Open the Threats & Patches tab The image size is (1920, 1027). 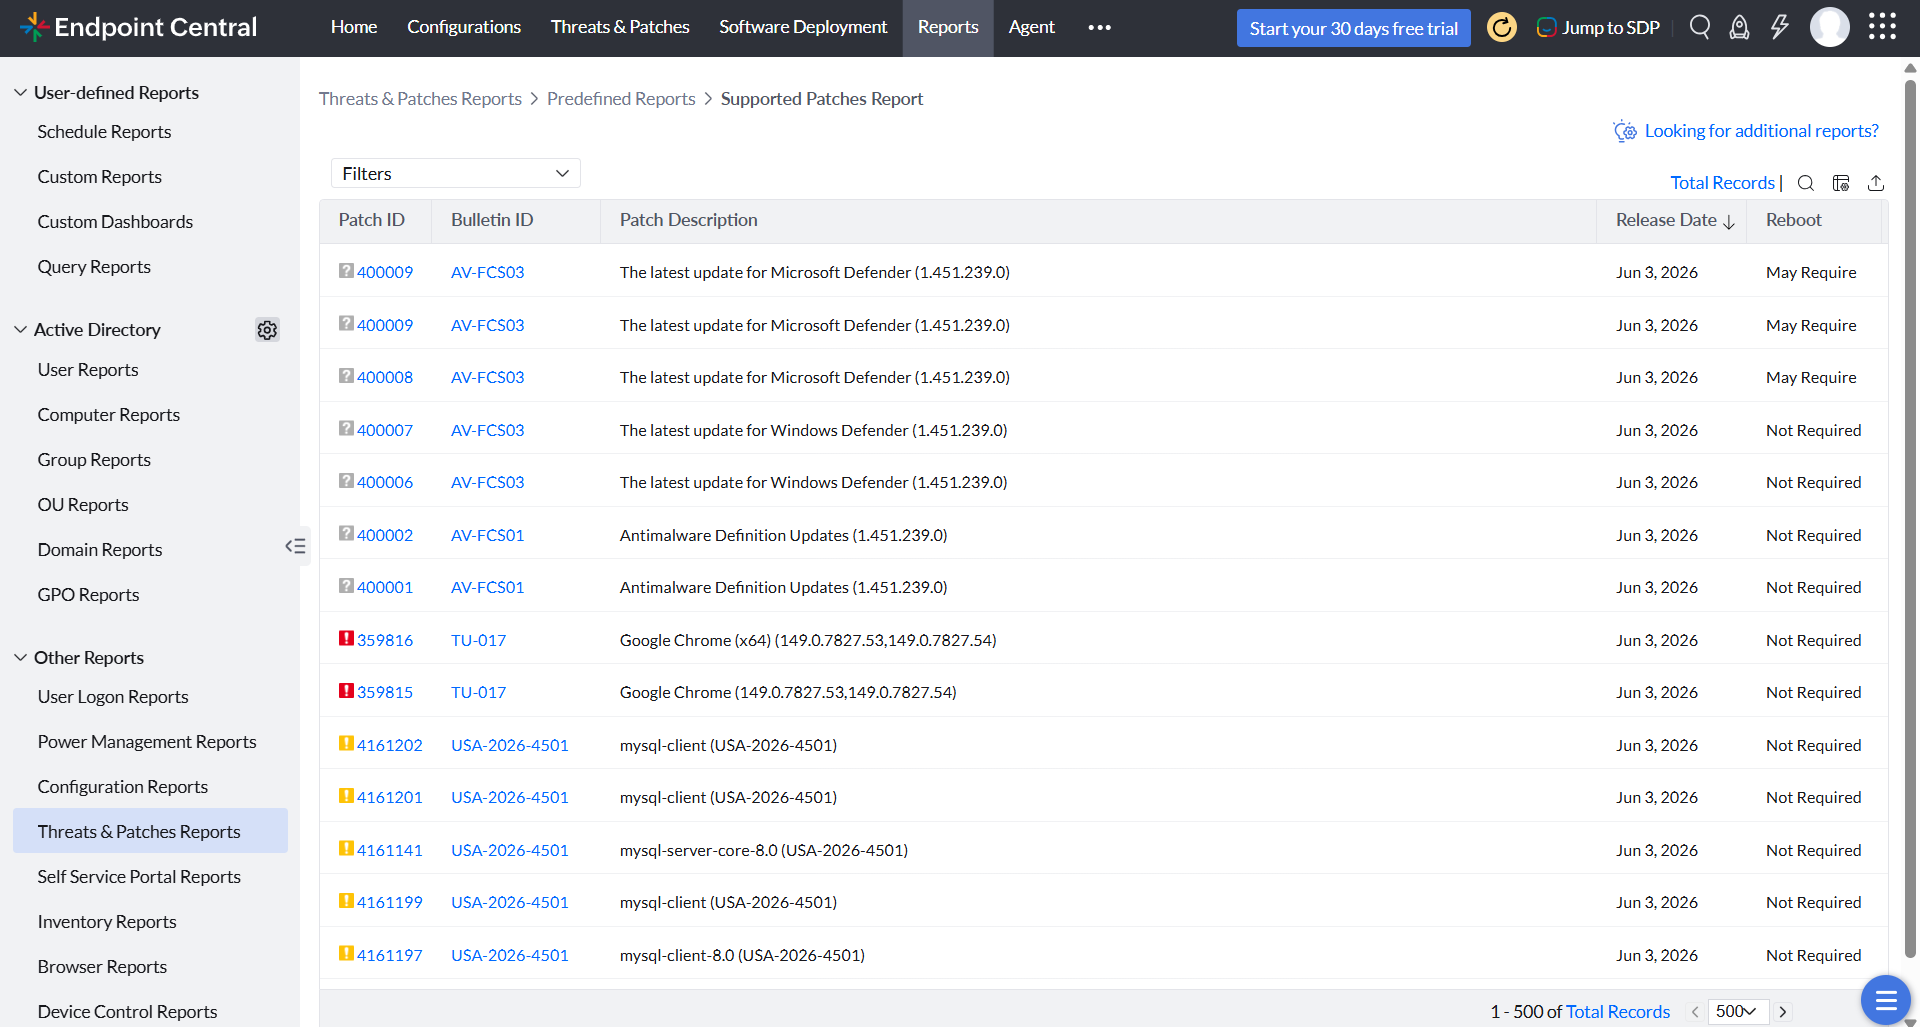pyautogui.click(x=620, y=27)
